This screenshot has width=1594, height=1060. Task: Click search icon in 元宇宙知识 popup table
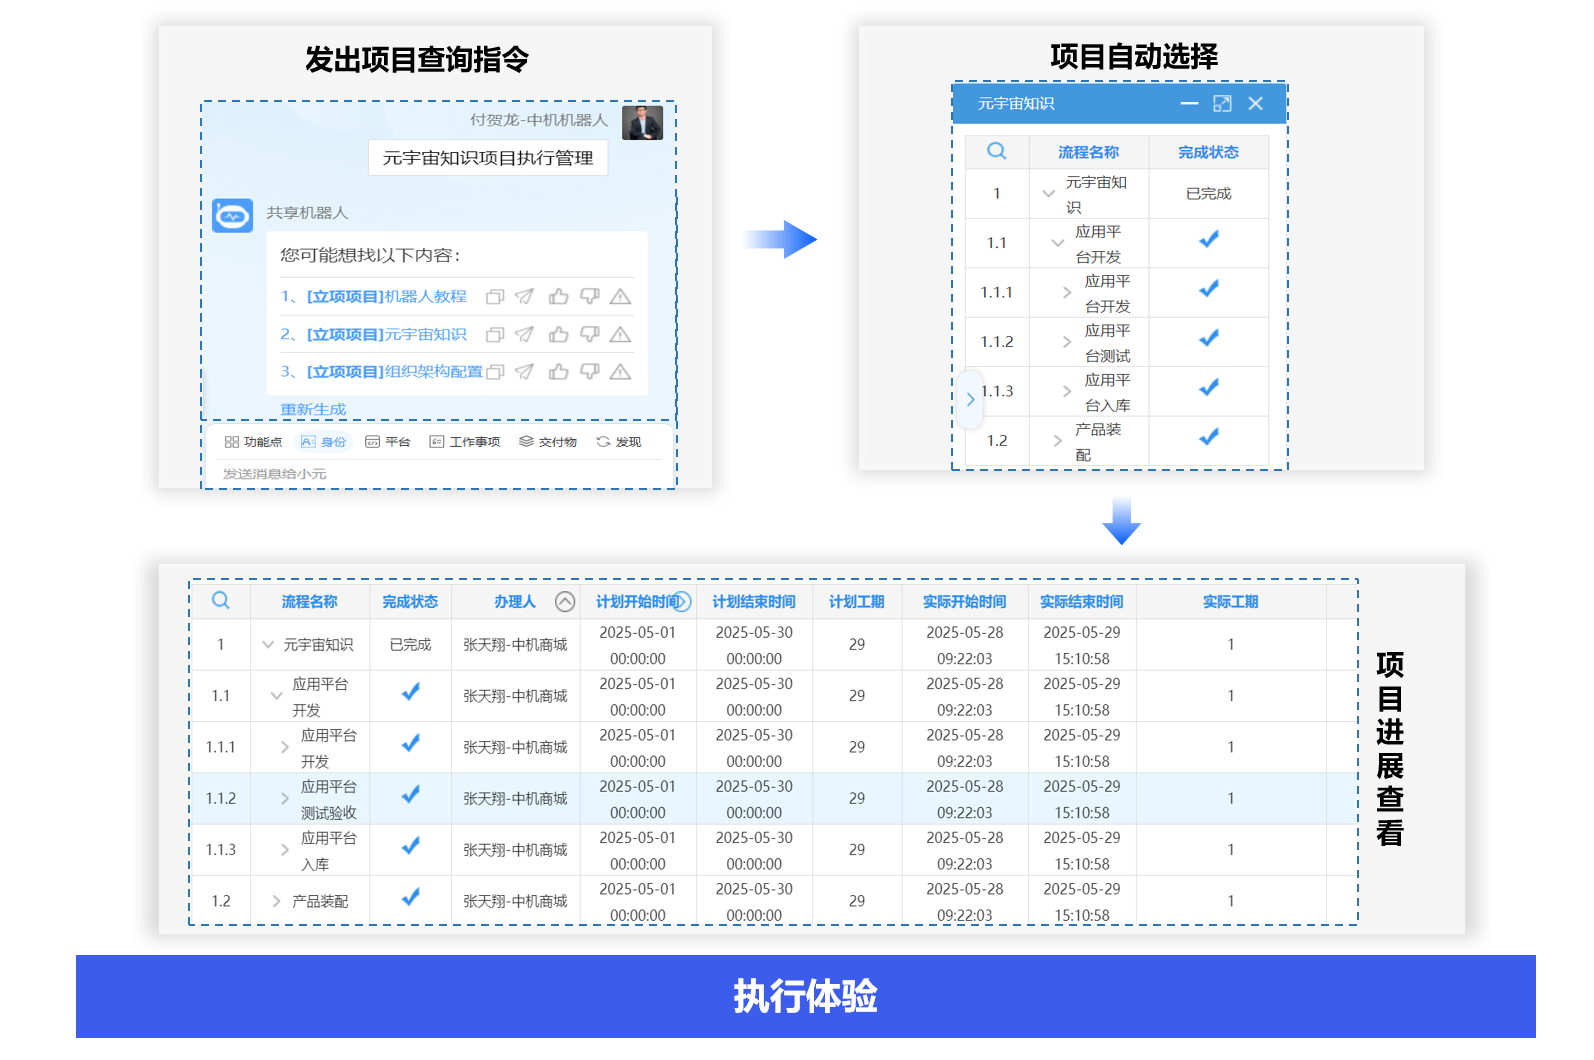click(x=996, y=152)
